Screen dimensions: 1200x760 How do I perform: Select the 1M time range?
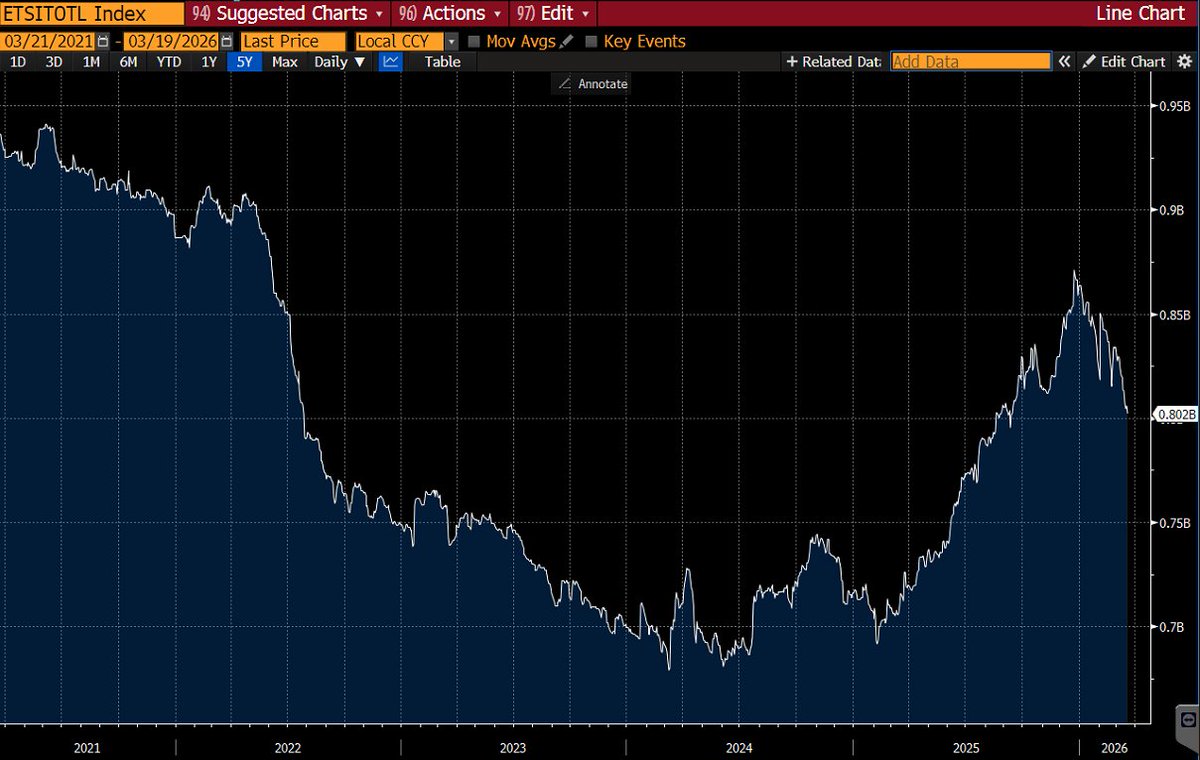tap(91, 61)
